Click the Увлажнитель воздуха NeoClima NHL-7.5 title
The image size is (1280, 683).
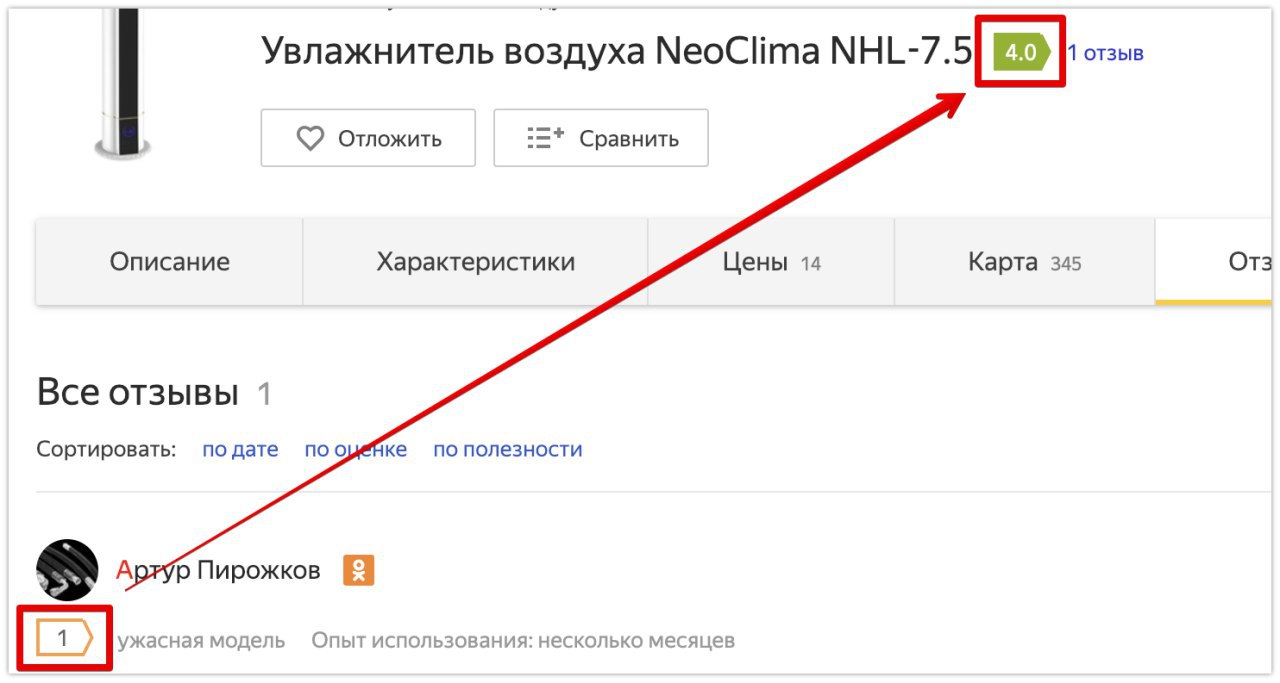617,51
